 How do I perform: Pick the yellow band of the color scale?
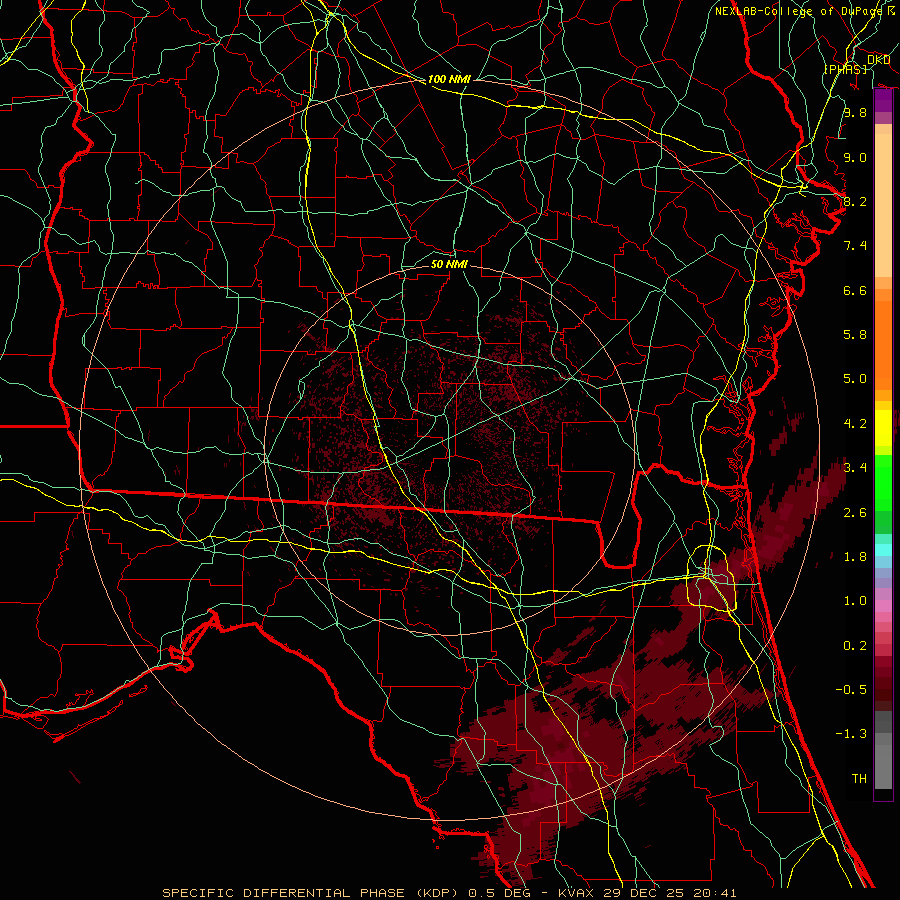[x=883, y=428]
